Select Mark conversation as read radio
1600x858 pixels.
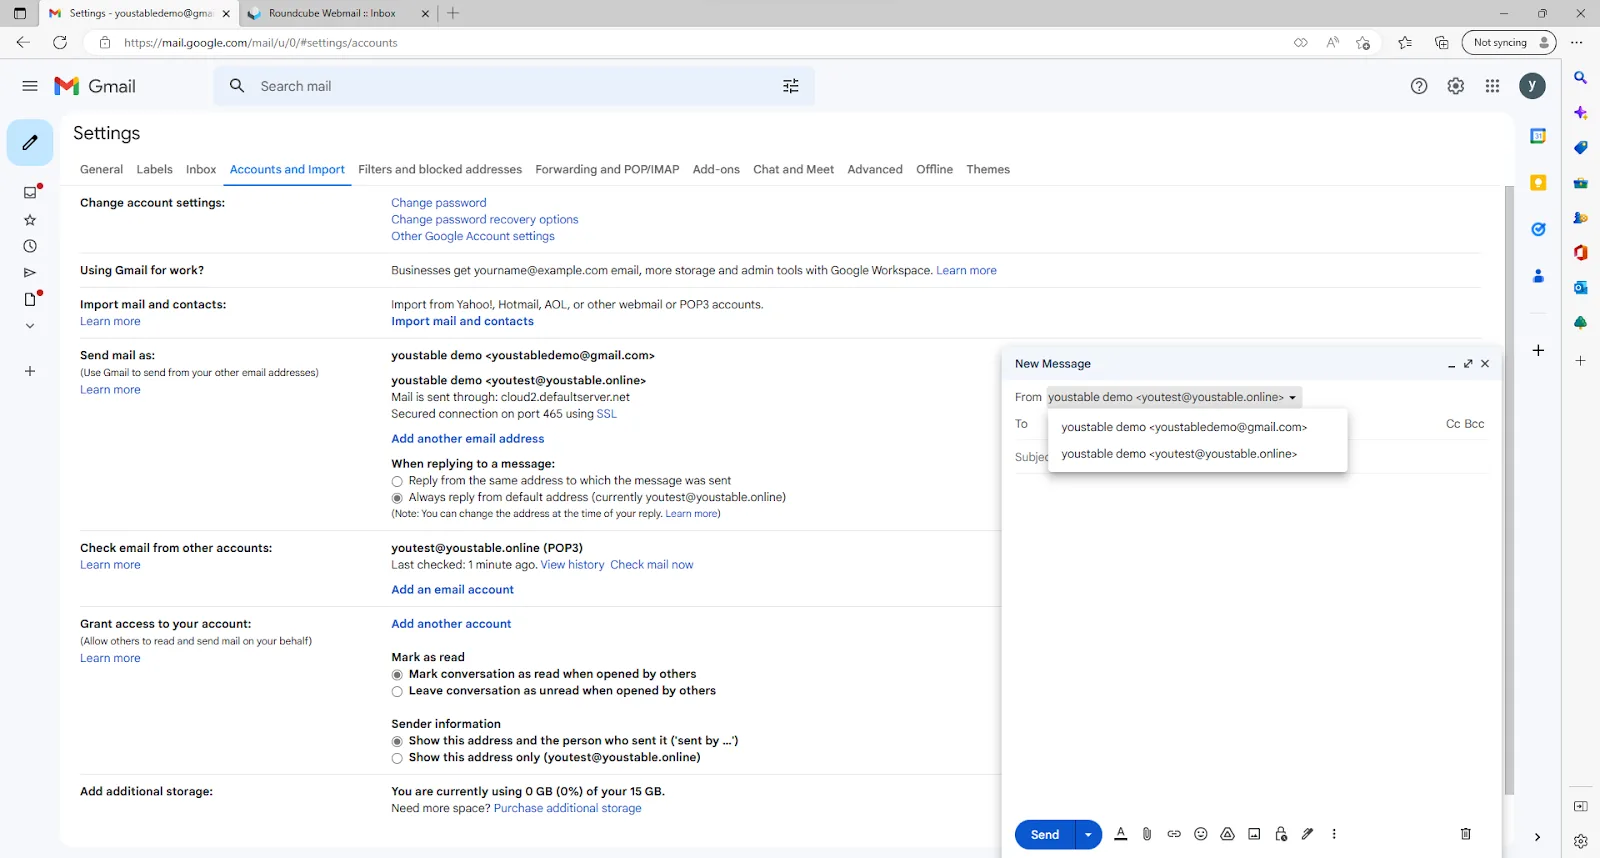(x=397, y=675)
